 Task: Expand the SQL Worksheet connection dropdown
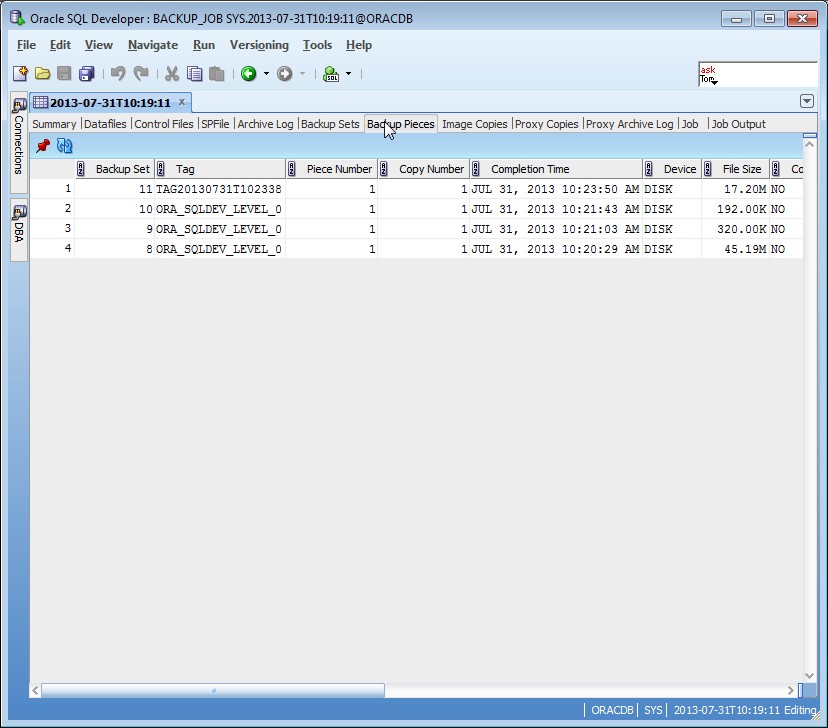pos(349,74)
